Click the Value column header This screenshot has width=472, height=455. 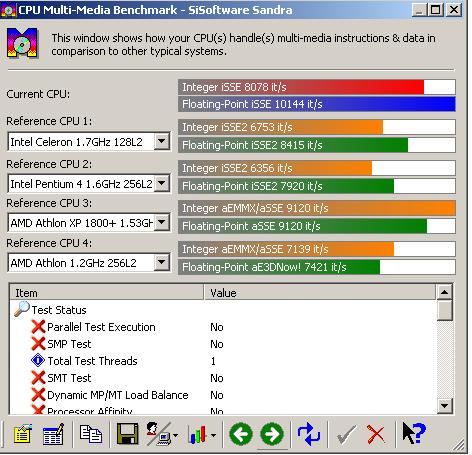(320, 293)
